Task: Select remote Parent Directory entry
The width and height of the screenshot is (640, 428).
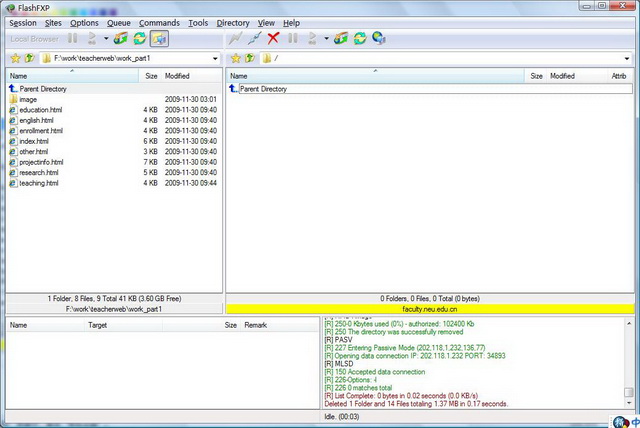Action: 430,89
